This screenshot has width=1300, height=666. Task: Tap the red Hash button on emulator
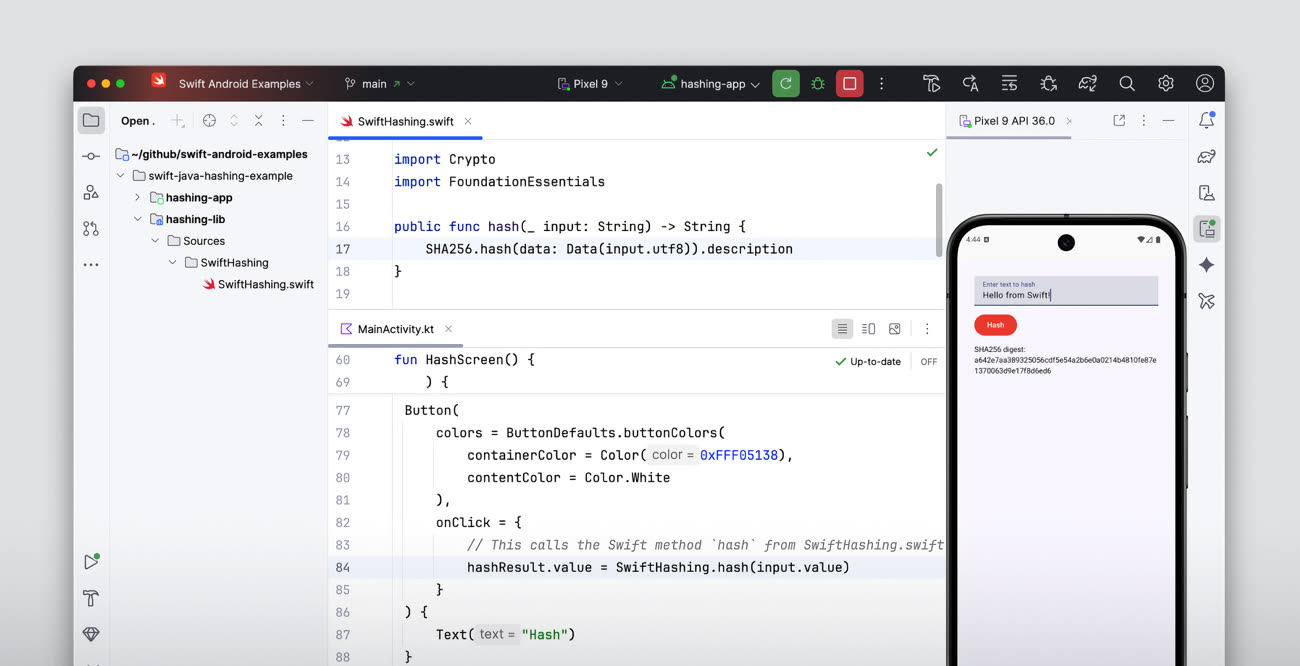[x=995, y=325]
